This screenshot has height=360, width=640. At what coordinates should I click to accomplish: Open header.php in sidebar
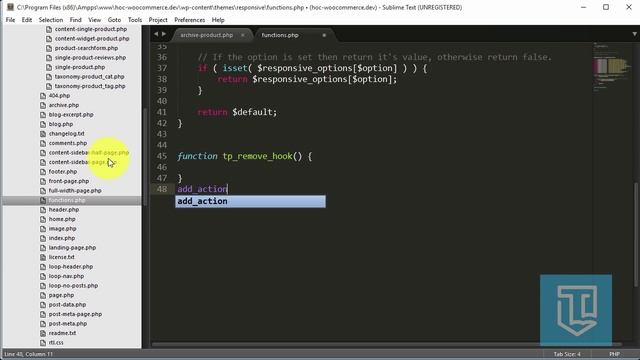tap(64, 209)
